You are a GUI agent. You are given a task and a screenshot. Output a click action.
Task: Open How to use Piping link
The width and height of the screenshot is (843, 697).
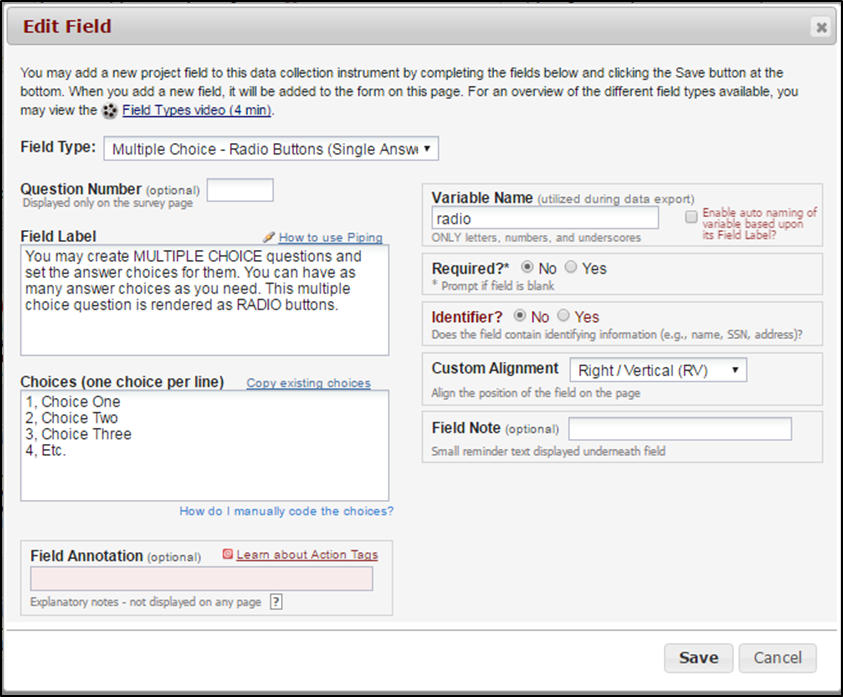[330, 238]
